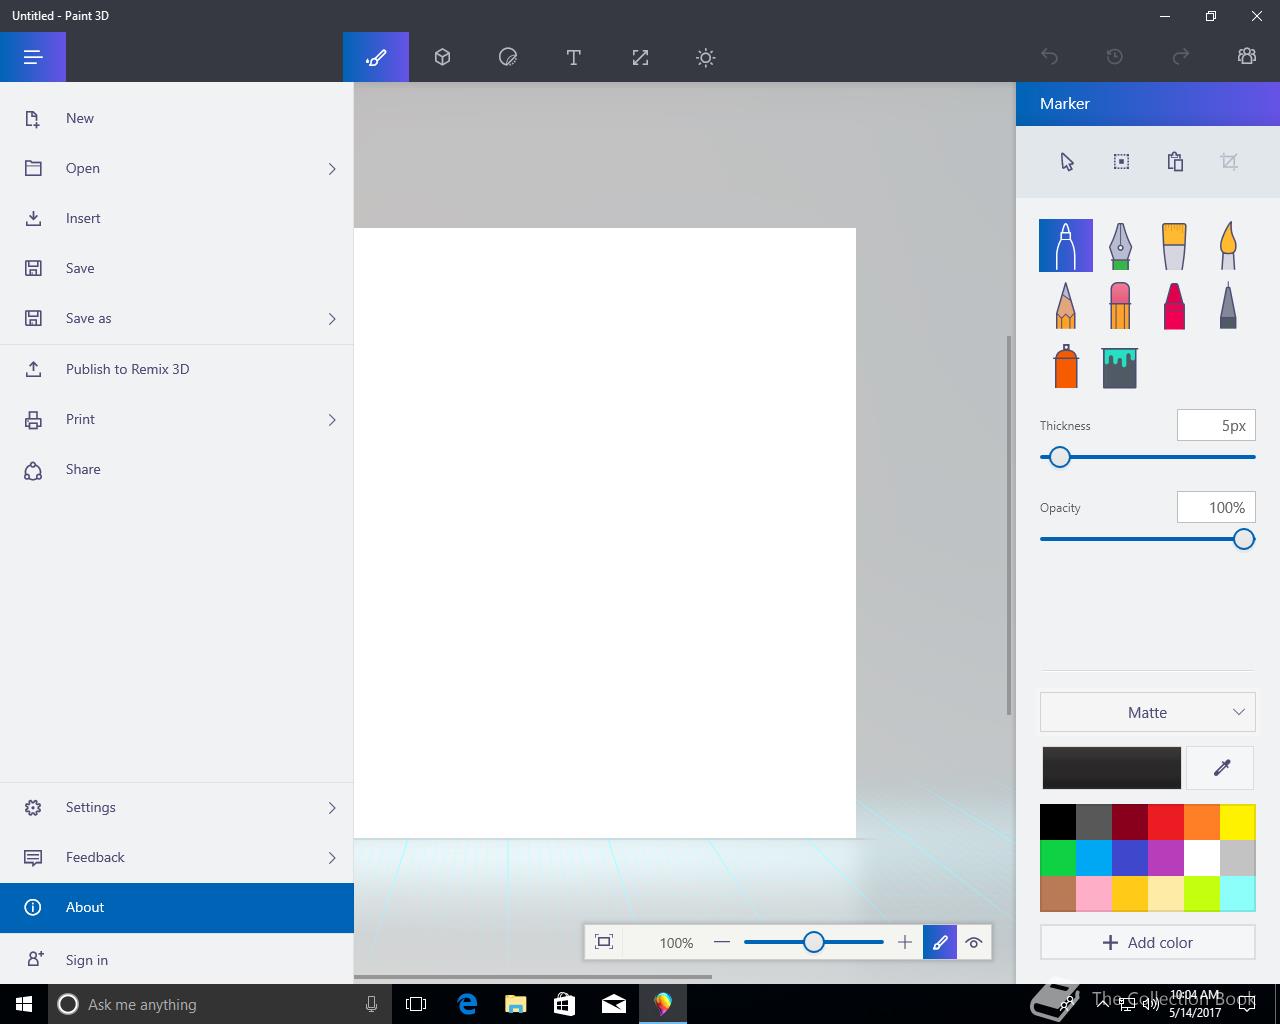Toggle the 3D preview eye button
Image resolution: width=1280 pixels, height=1024 pixels.
[974, 942]
